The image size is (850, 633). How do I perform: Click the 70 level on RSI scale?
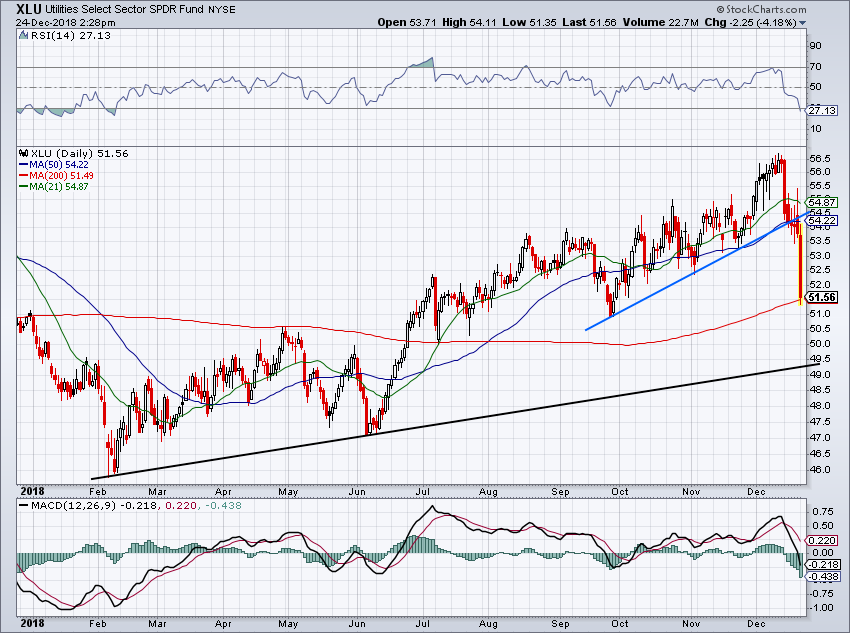pos(815,67)
